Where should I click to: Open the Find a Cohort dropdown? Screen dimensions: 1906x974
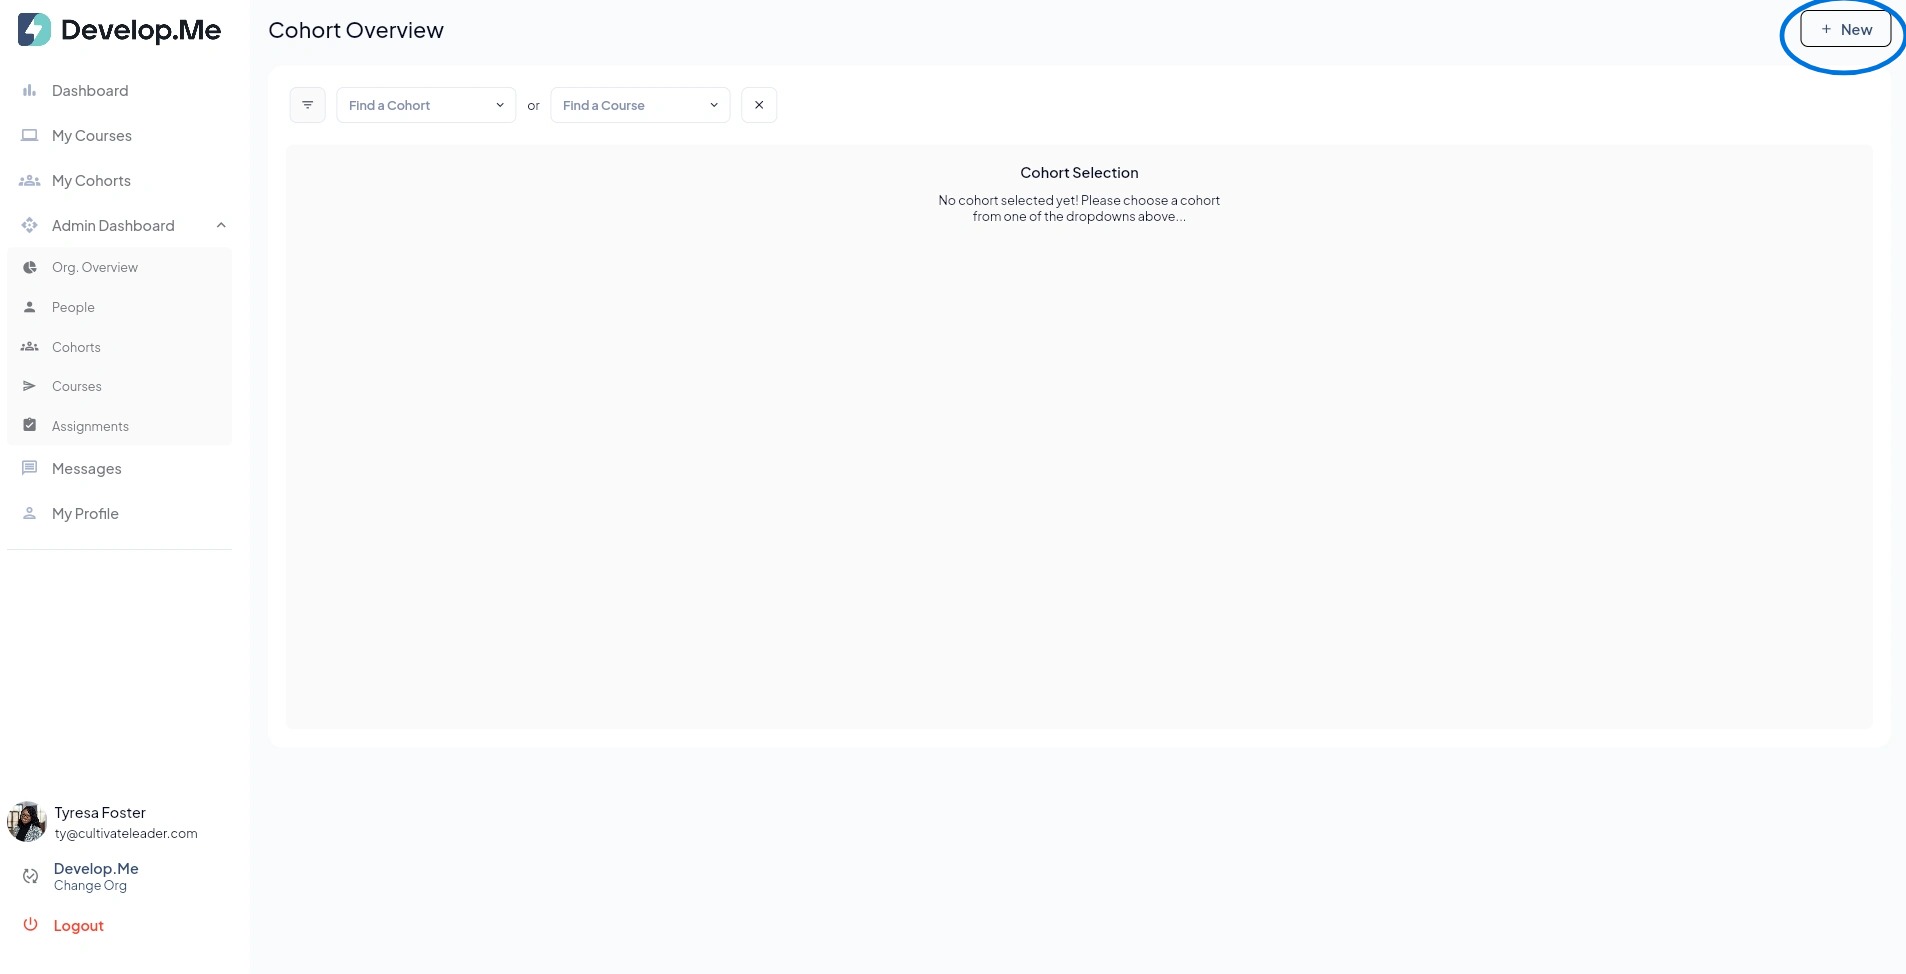426,105
